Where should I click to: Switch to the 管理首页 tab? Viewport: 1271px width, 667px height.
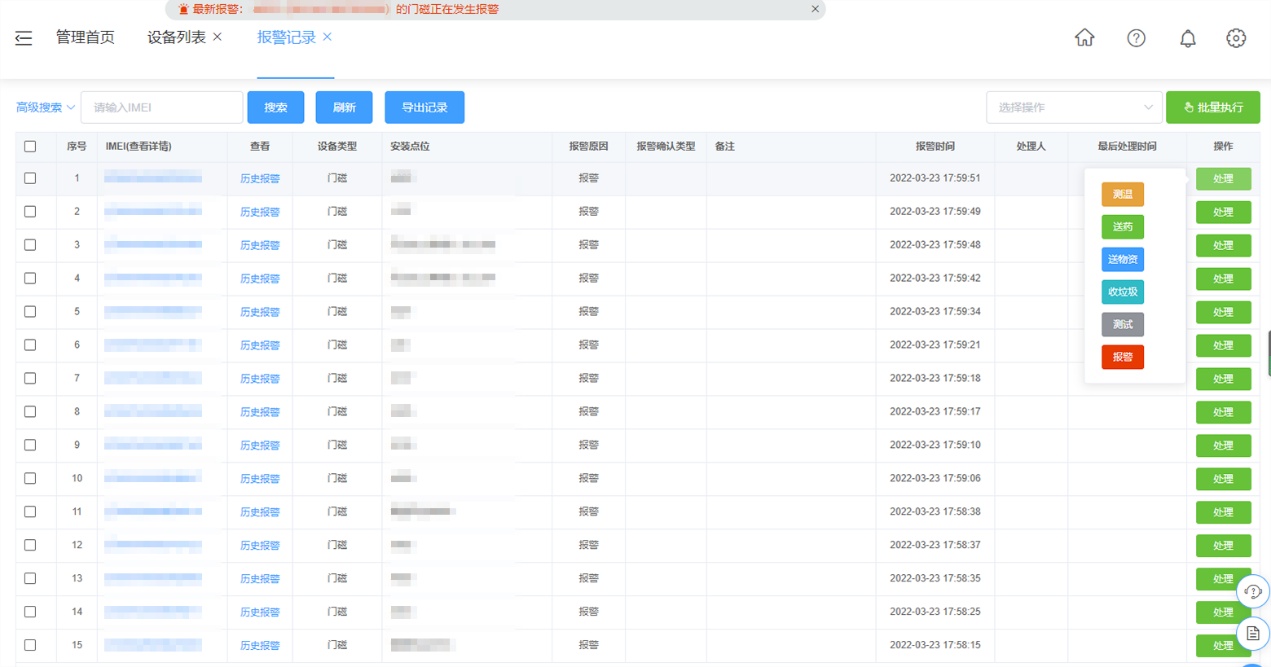[x=85, y=38]
